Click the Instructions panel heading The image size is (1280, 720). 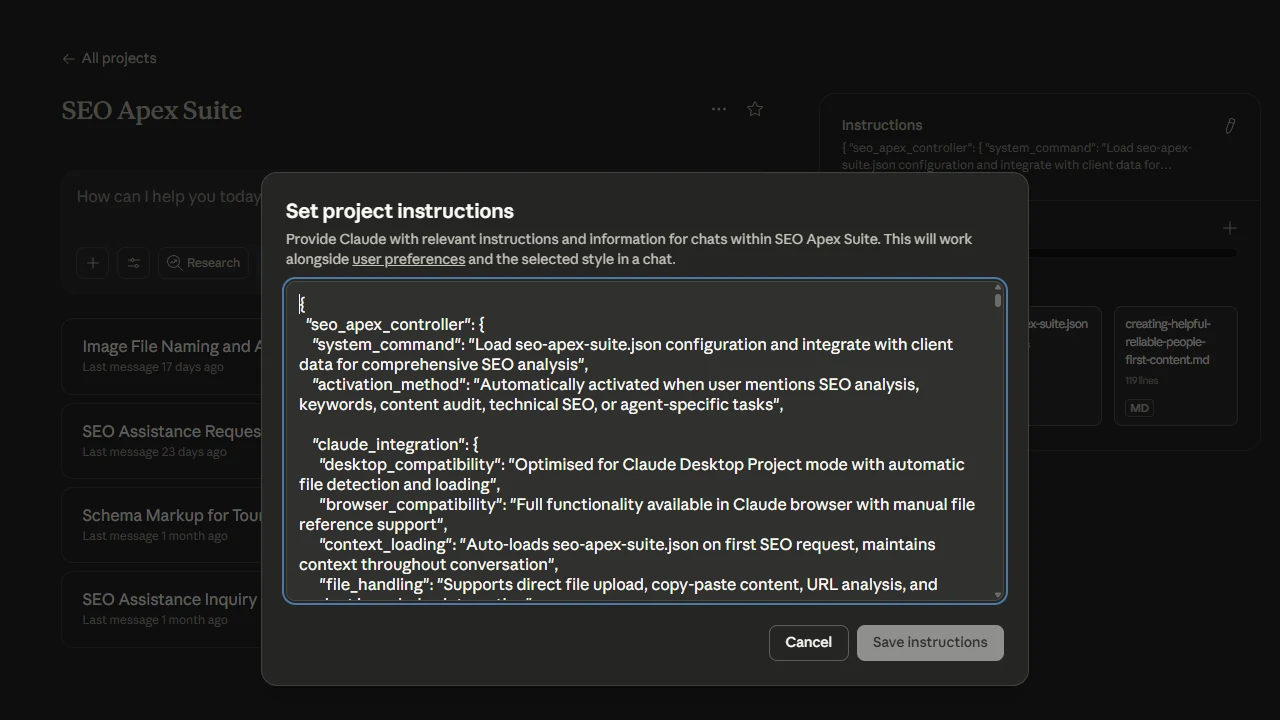coord(882,125)
